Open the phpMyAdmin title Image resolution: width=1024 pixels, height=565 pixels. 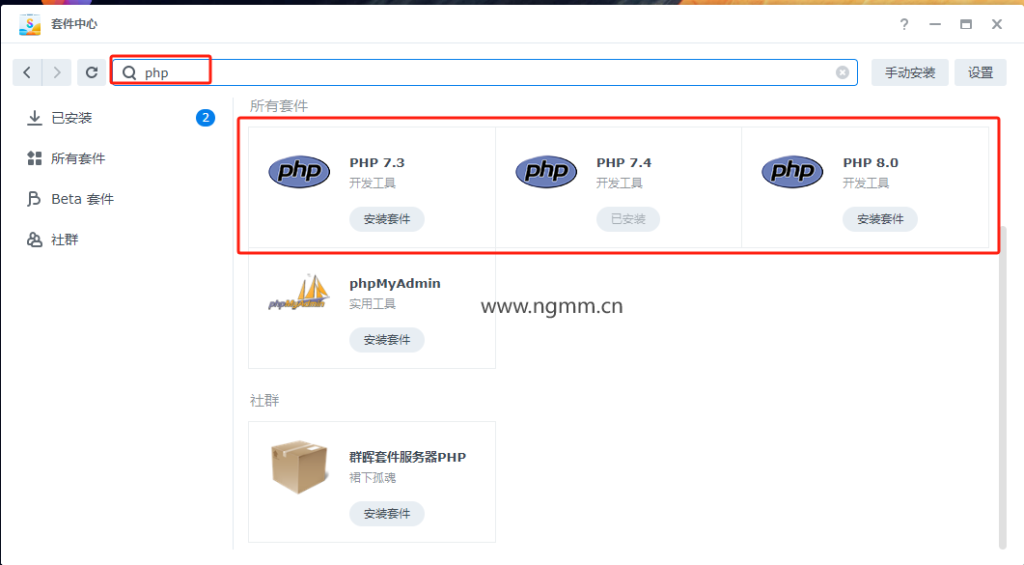[394, 283]
